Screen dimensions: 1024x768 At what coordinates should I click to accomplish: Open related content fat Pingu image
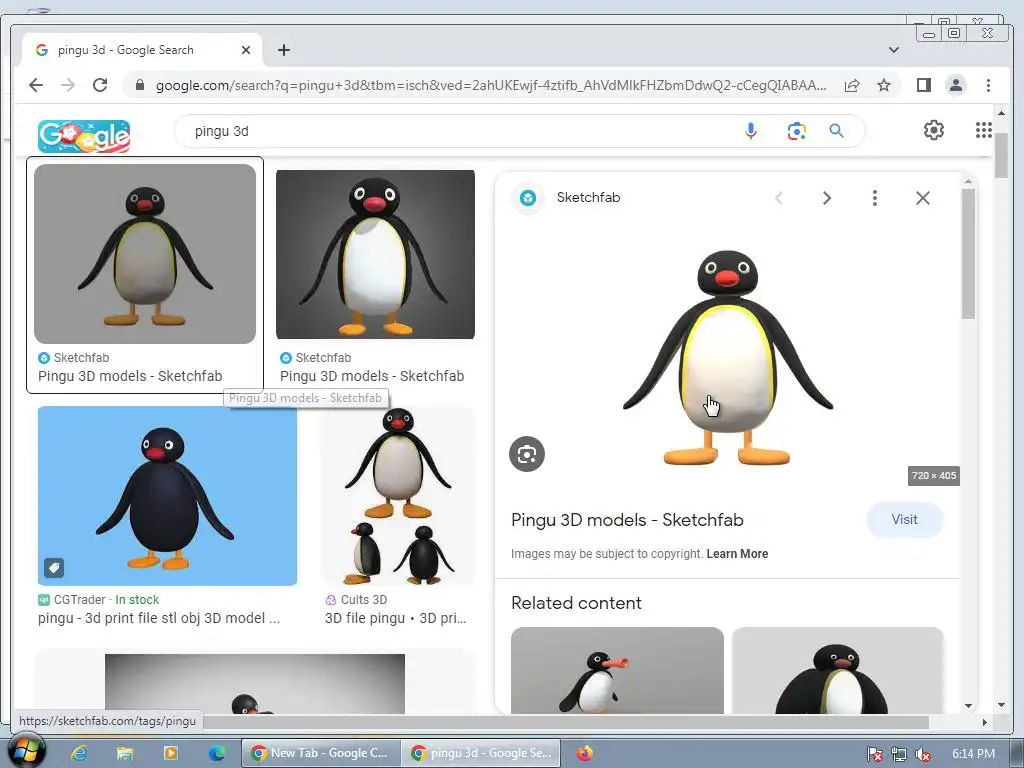[x=838, y=670]
